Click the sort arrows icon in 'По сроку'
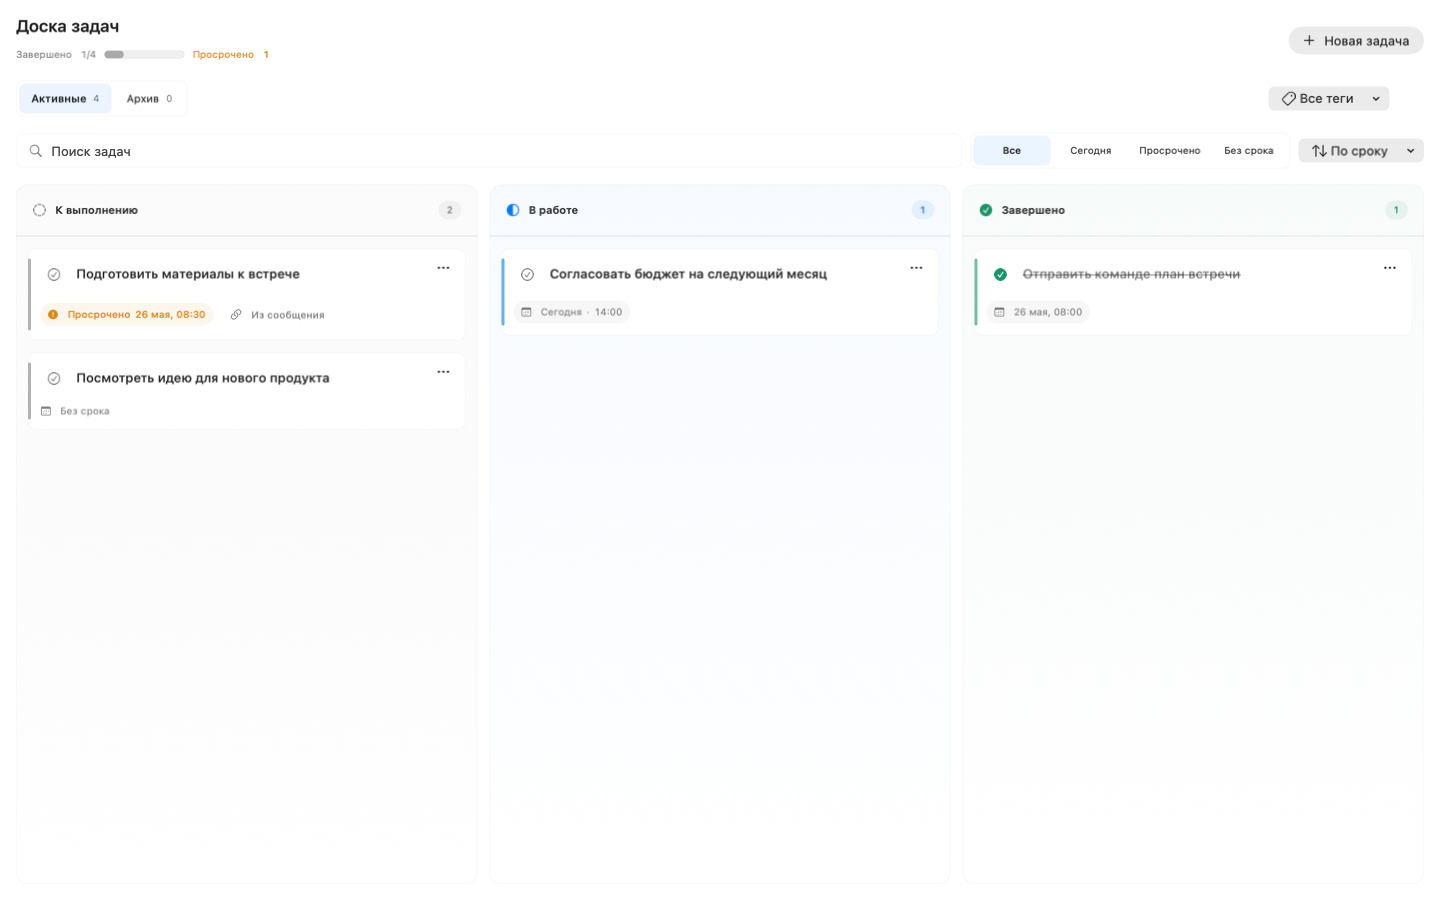The image size is (1440, 900). pos(1319,151)
